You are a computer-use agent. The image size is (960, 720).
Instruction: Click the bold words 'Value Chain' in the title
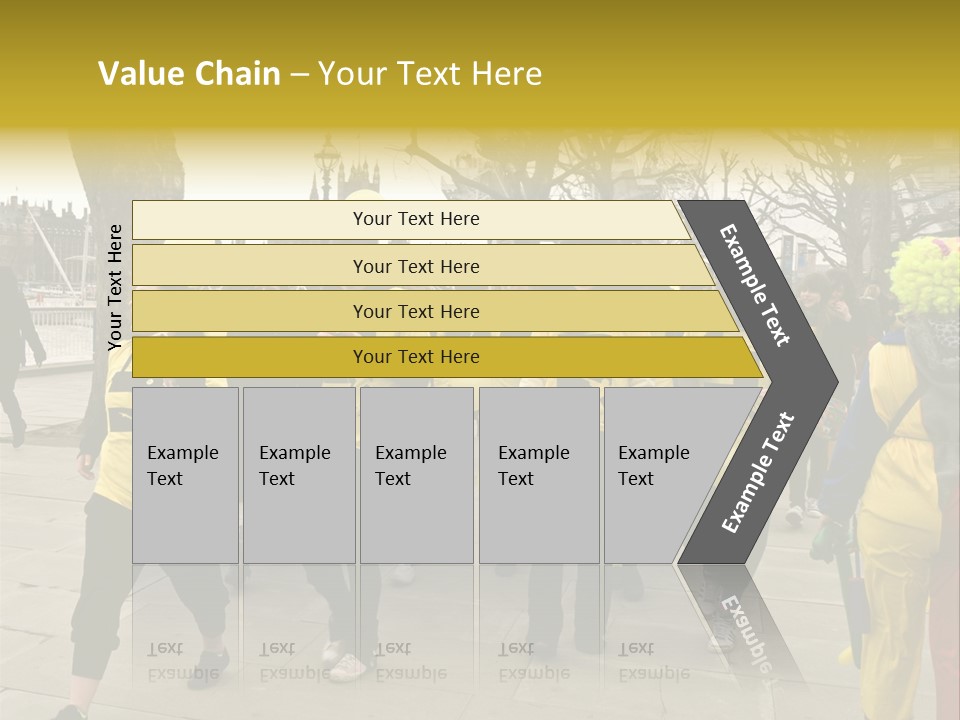(189, 73)
